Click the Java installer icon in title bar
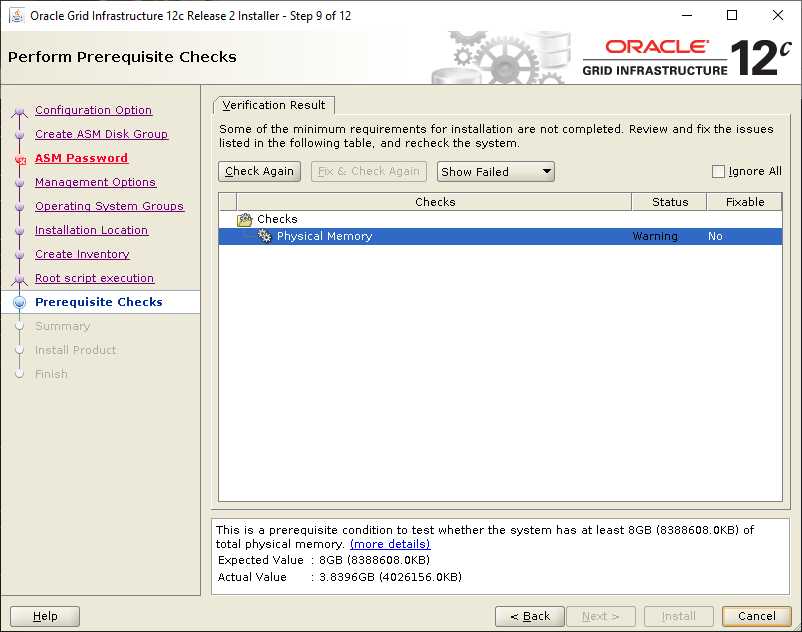802x632 pixels. [17, 16]
